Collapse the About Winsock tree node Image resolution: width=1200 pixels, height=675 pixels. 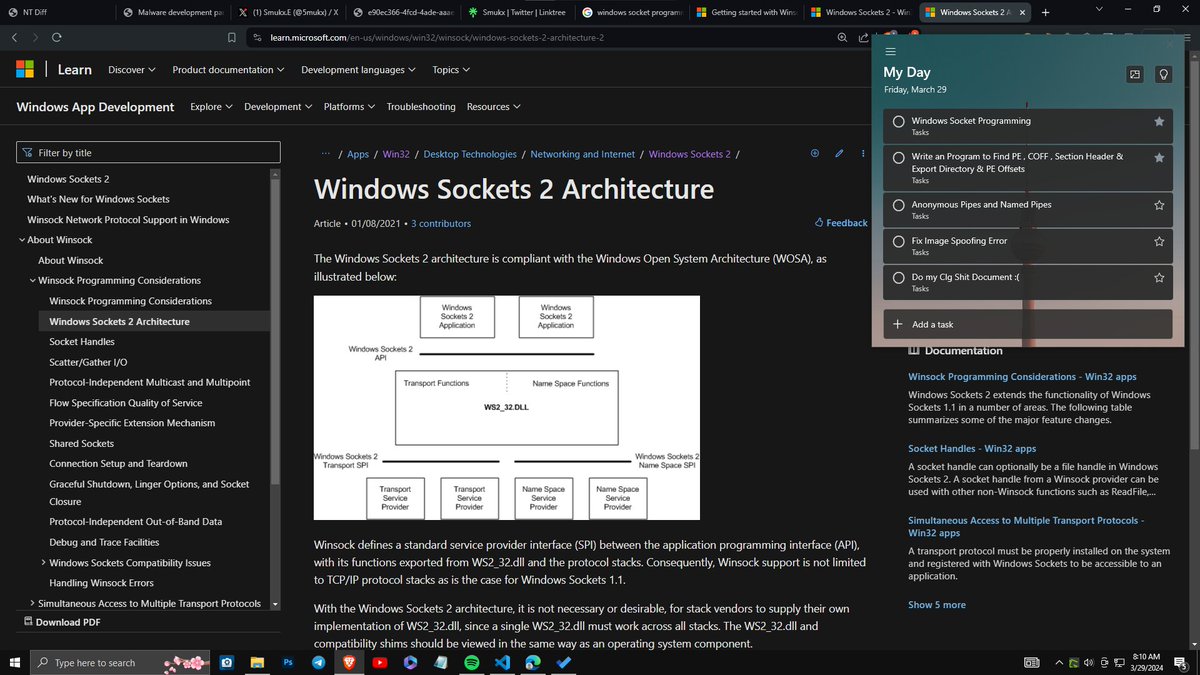pos(22,240)
